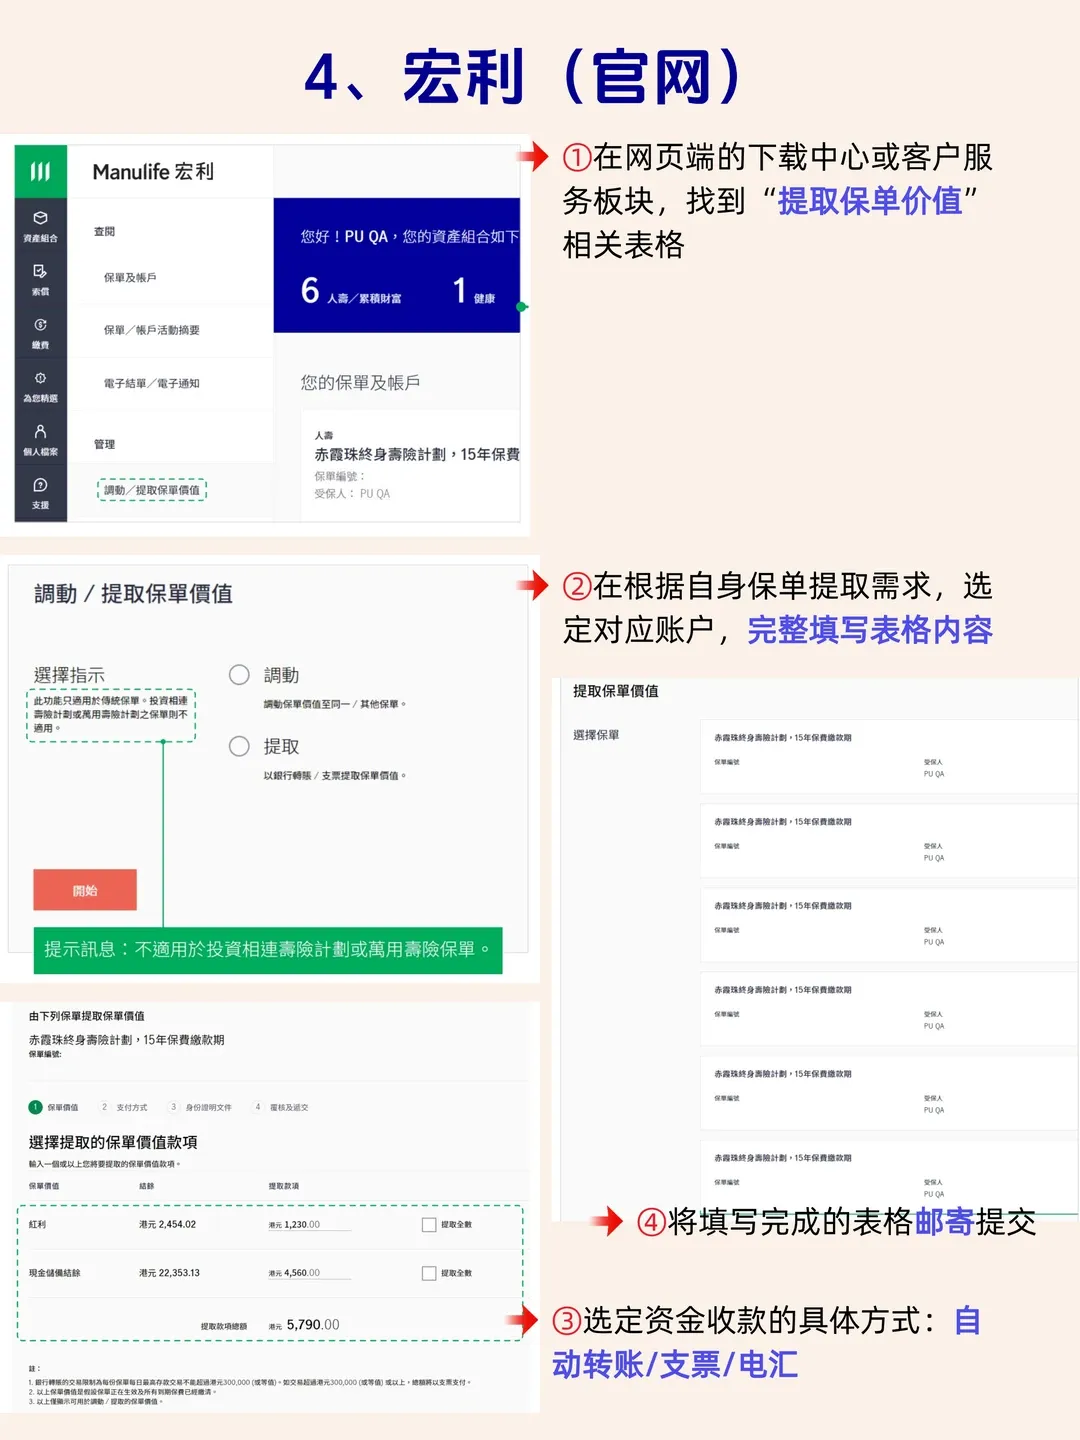Tick 提取全數 checkbox in the 現金儲備結餘 row
Image resolution: width=1080 pixels, height=1440 pixels.
click(429, 1273)
